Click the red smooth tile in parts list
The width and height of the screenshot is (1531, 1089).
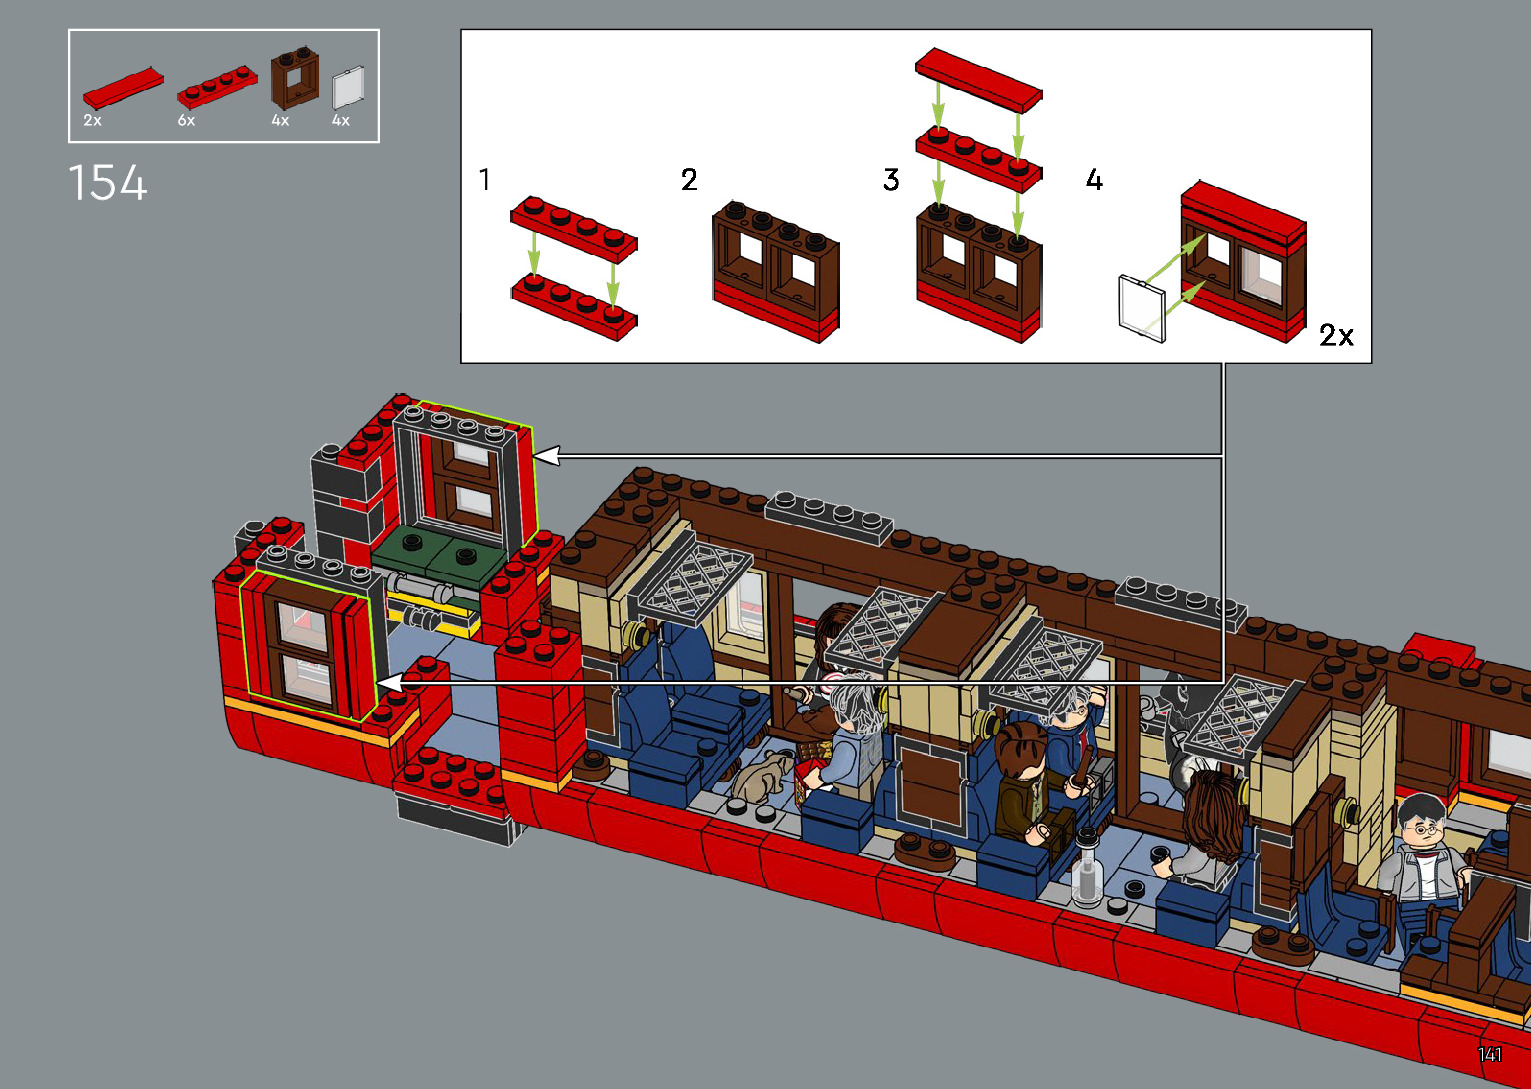pos(122,88)
